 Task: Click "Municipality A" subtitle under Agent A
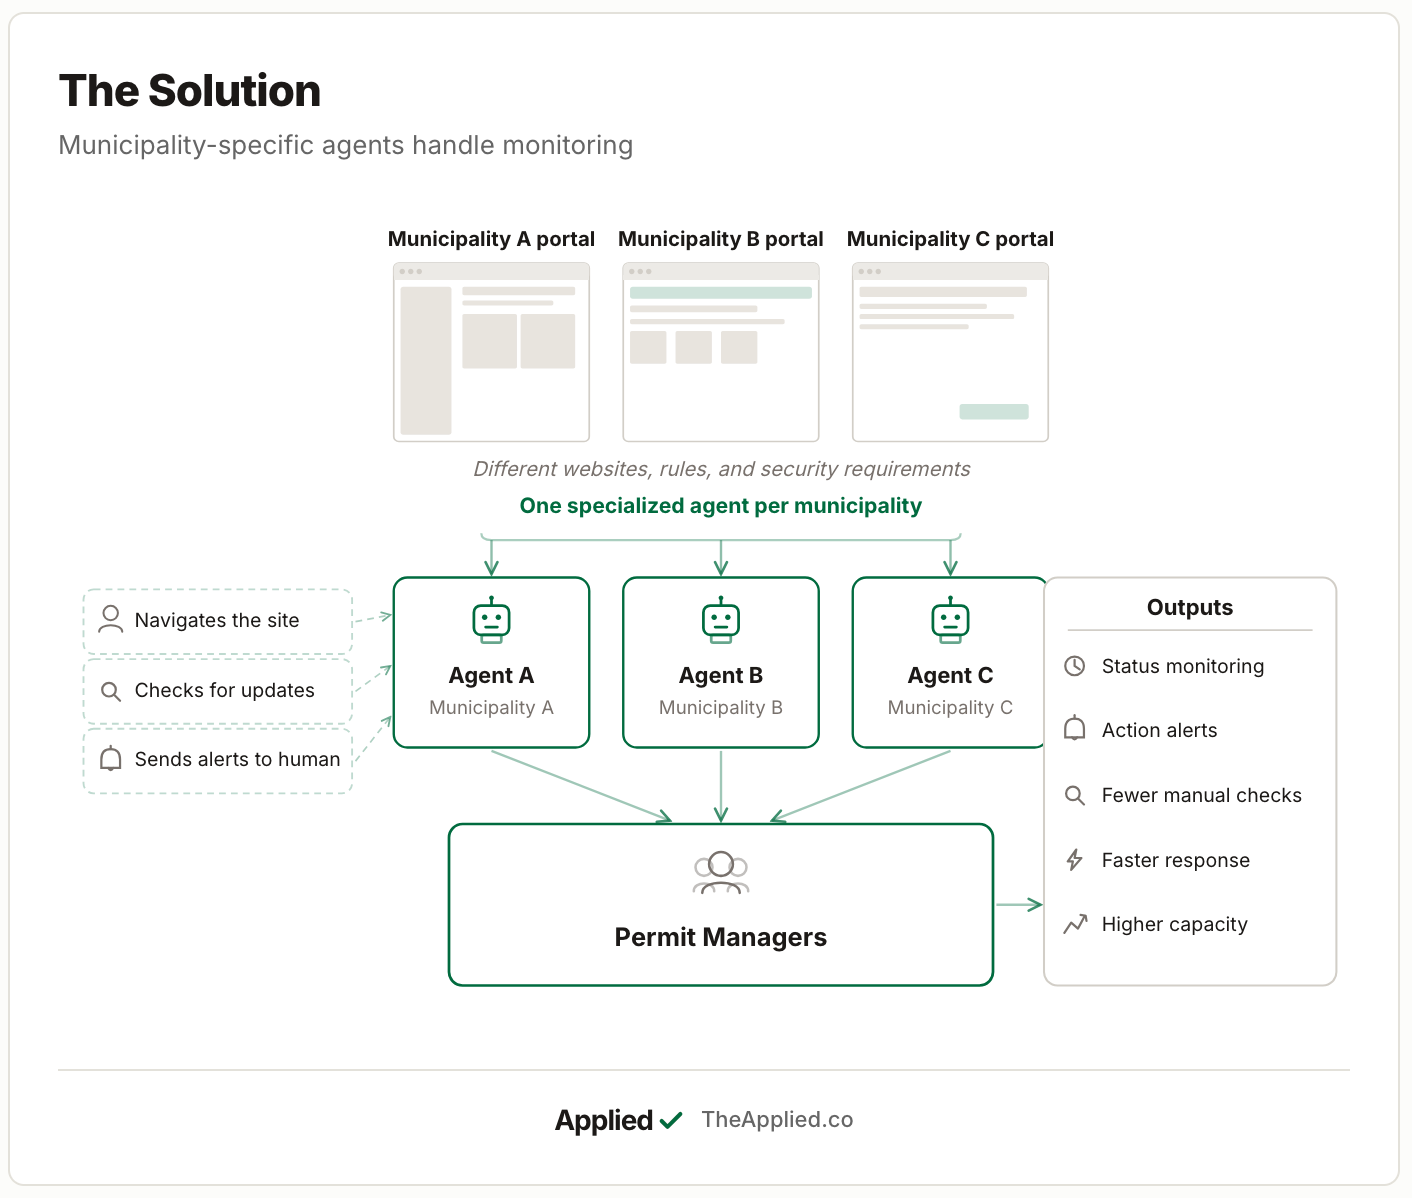(491, 708)
